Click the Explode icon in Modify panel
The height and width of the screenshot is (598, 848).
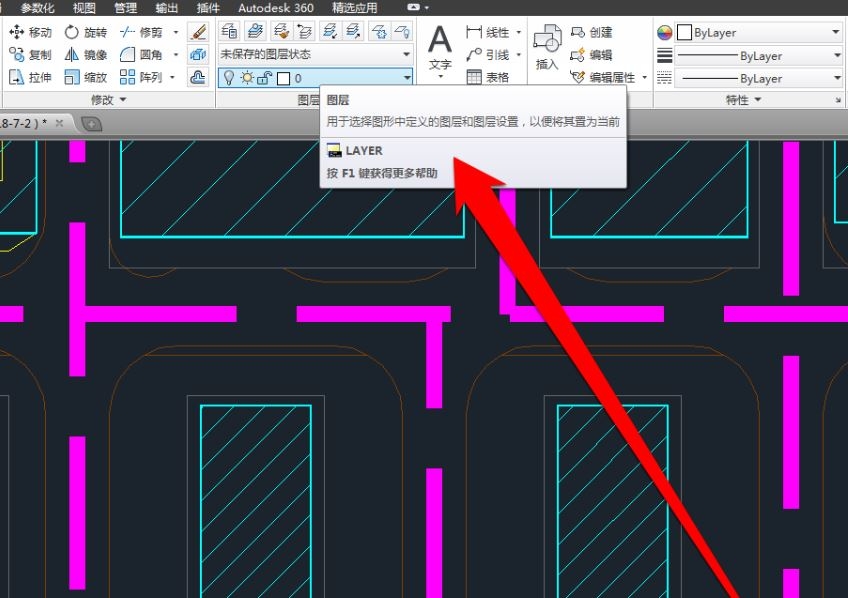click(198, 55)
